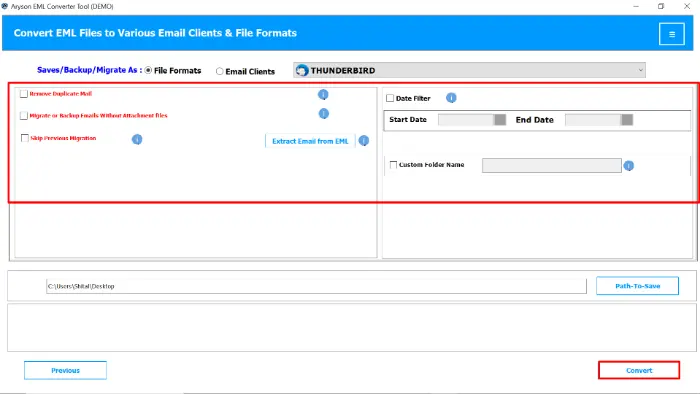Click info icon beside Date Filter
Screen dimensions: 700x394
coord(451,98)
